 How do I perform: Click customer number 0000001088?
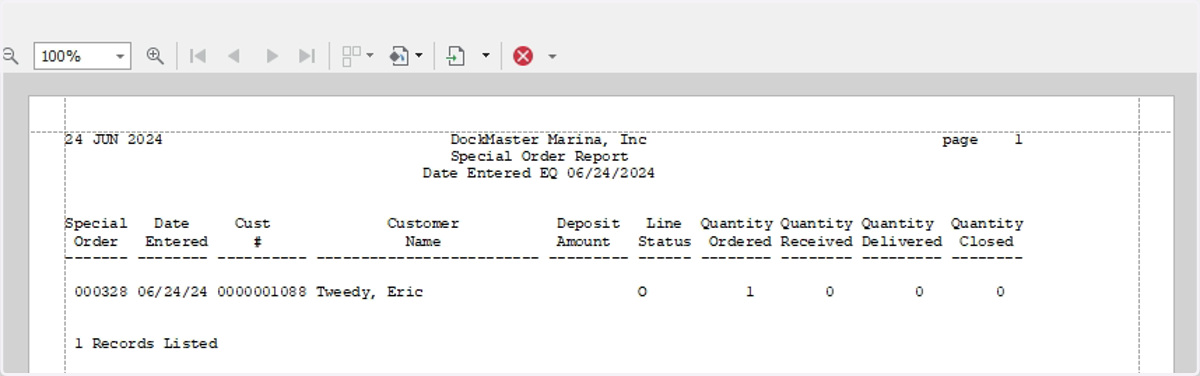pyautogui.click(x=262, y=292)
